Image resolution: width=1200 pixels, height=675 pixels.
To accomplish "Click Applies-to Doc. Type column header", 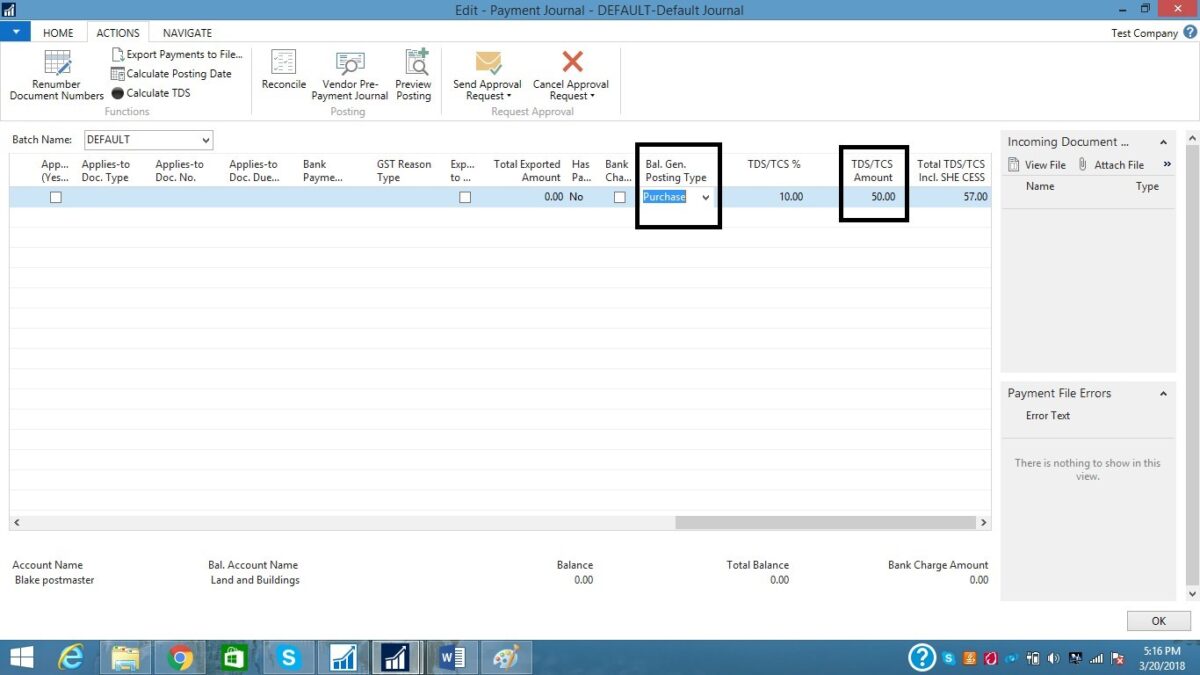I will 106,171.
